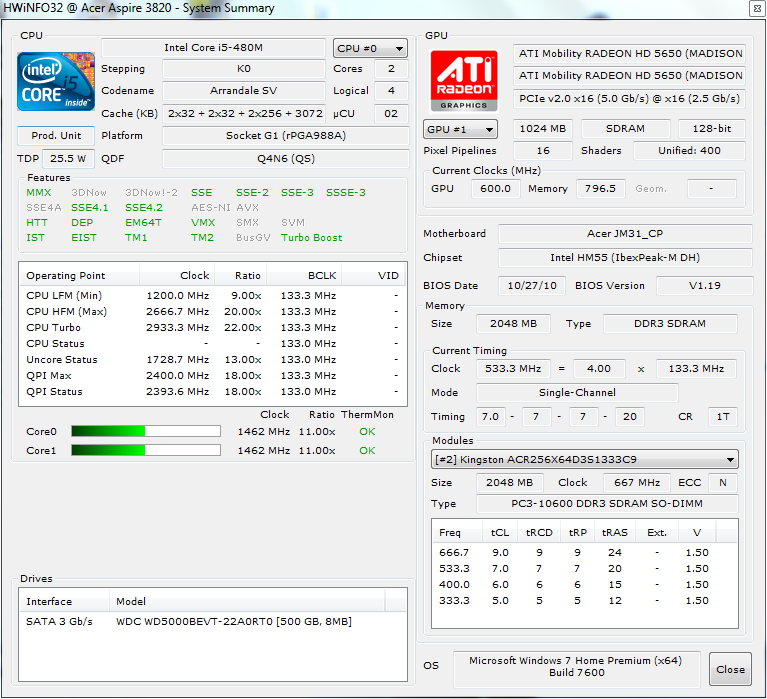Select the CPU Turbo row
The height and width of the screenshot is (699, 767).
tap(212, 328)
